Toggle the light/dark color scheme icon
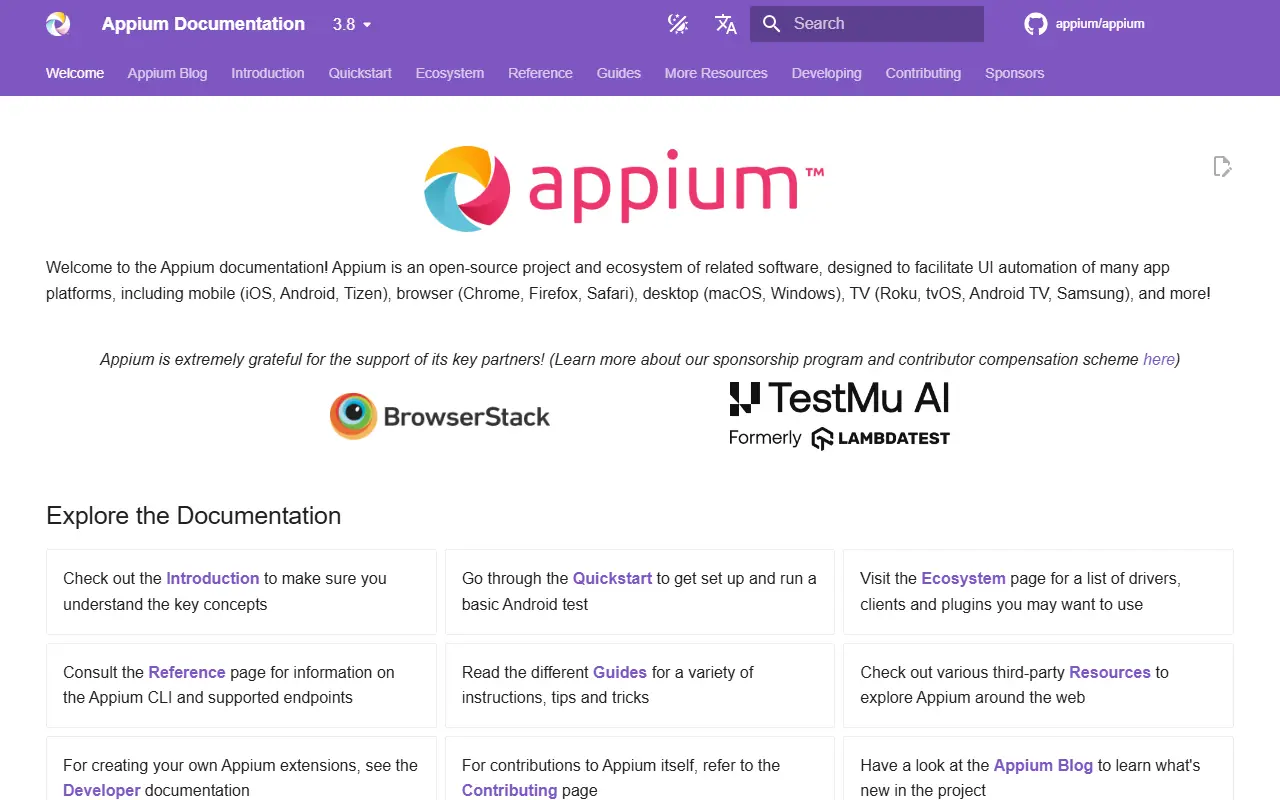Viewport: 1280px width, 800px height. tap(678, 24)
